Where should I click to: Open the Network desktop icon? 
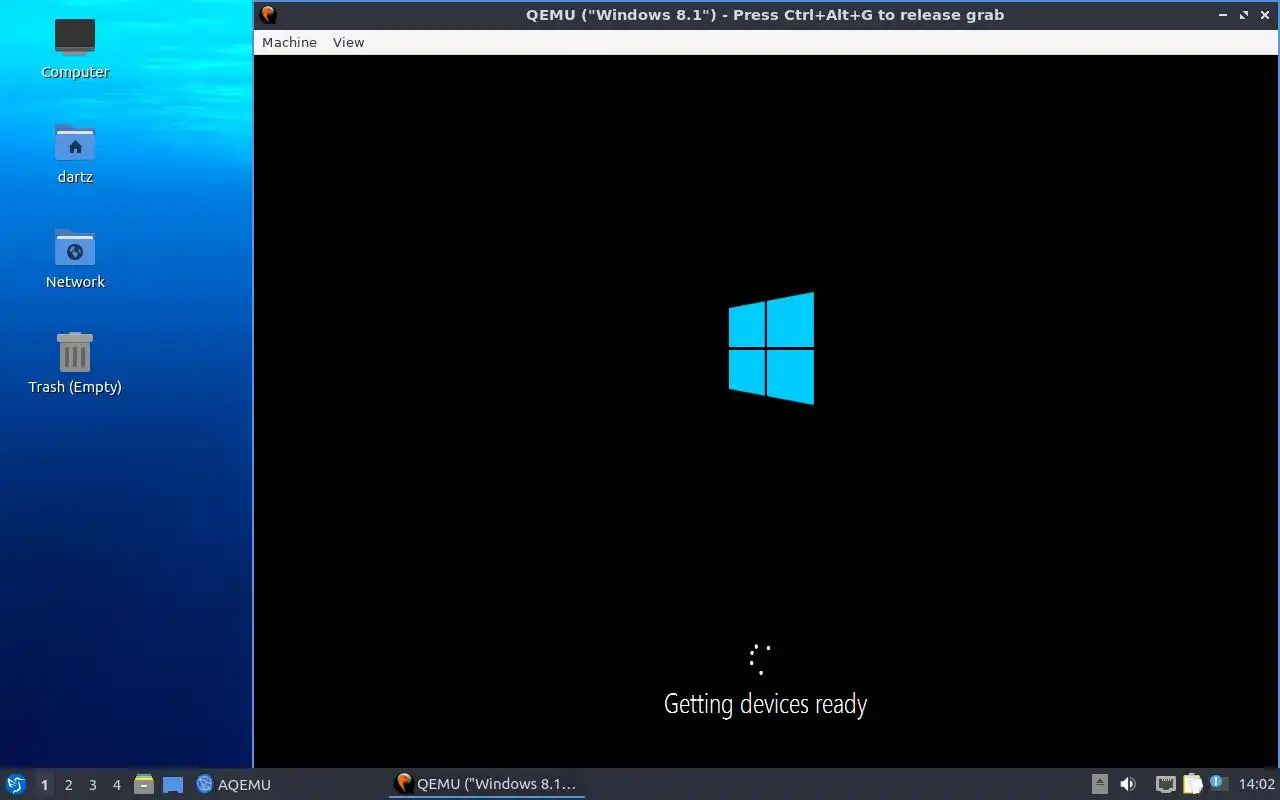click(x=75, y=258)
